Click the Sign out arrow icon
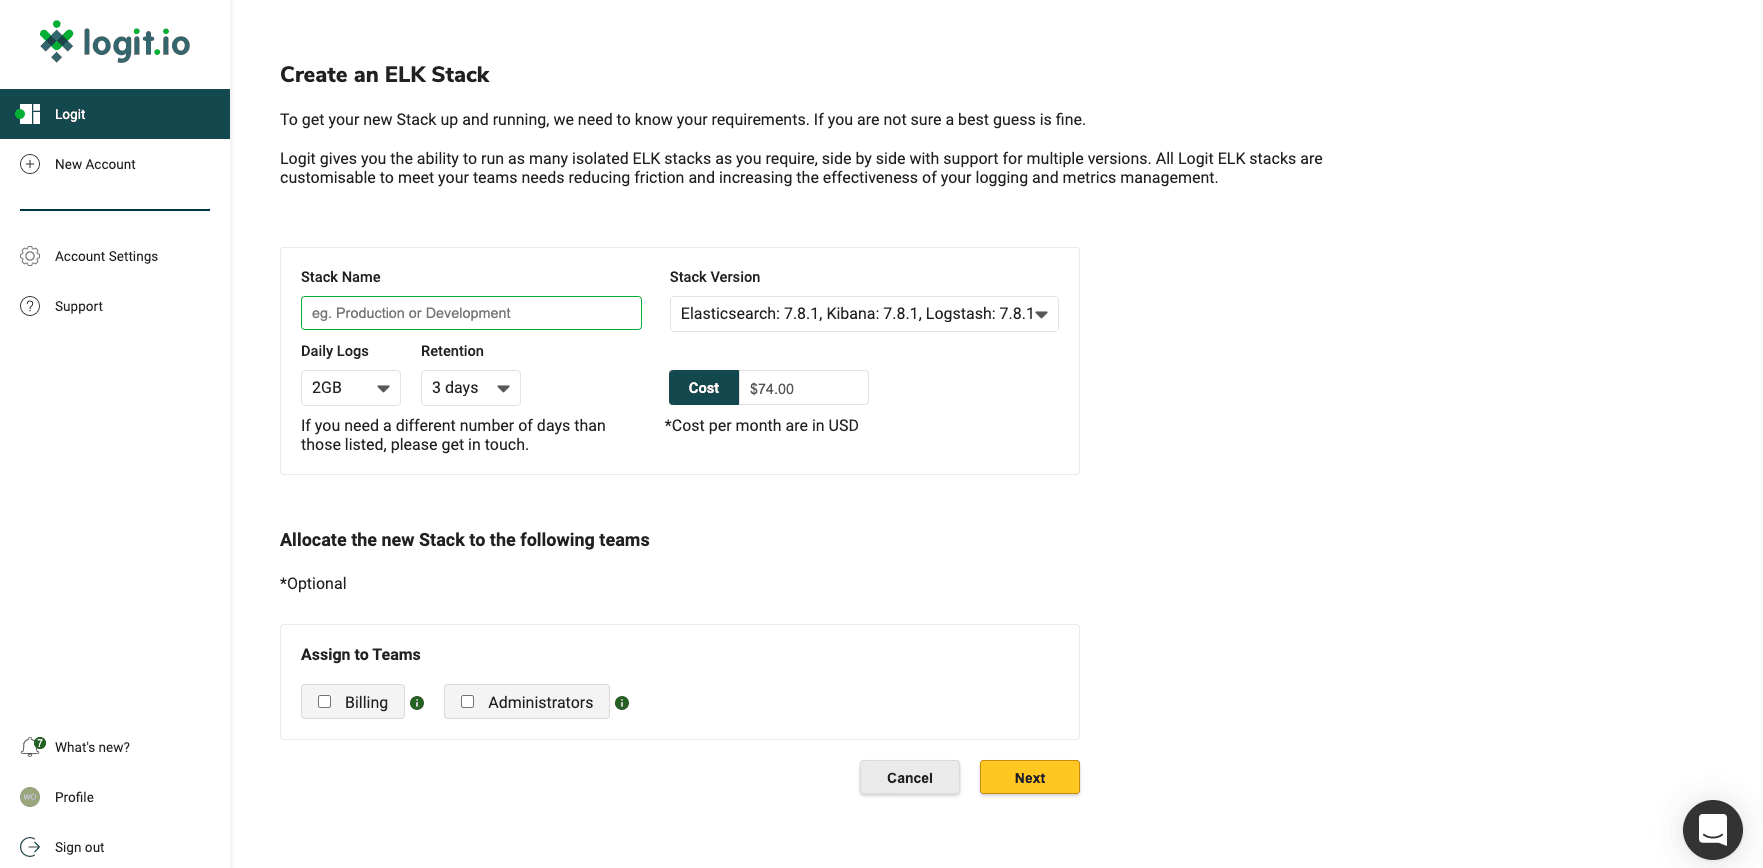This screenshot has height=868, width=1763. click(30, 847)
